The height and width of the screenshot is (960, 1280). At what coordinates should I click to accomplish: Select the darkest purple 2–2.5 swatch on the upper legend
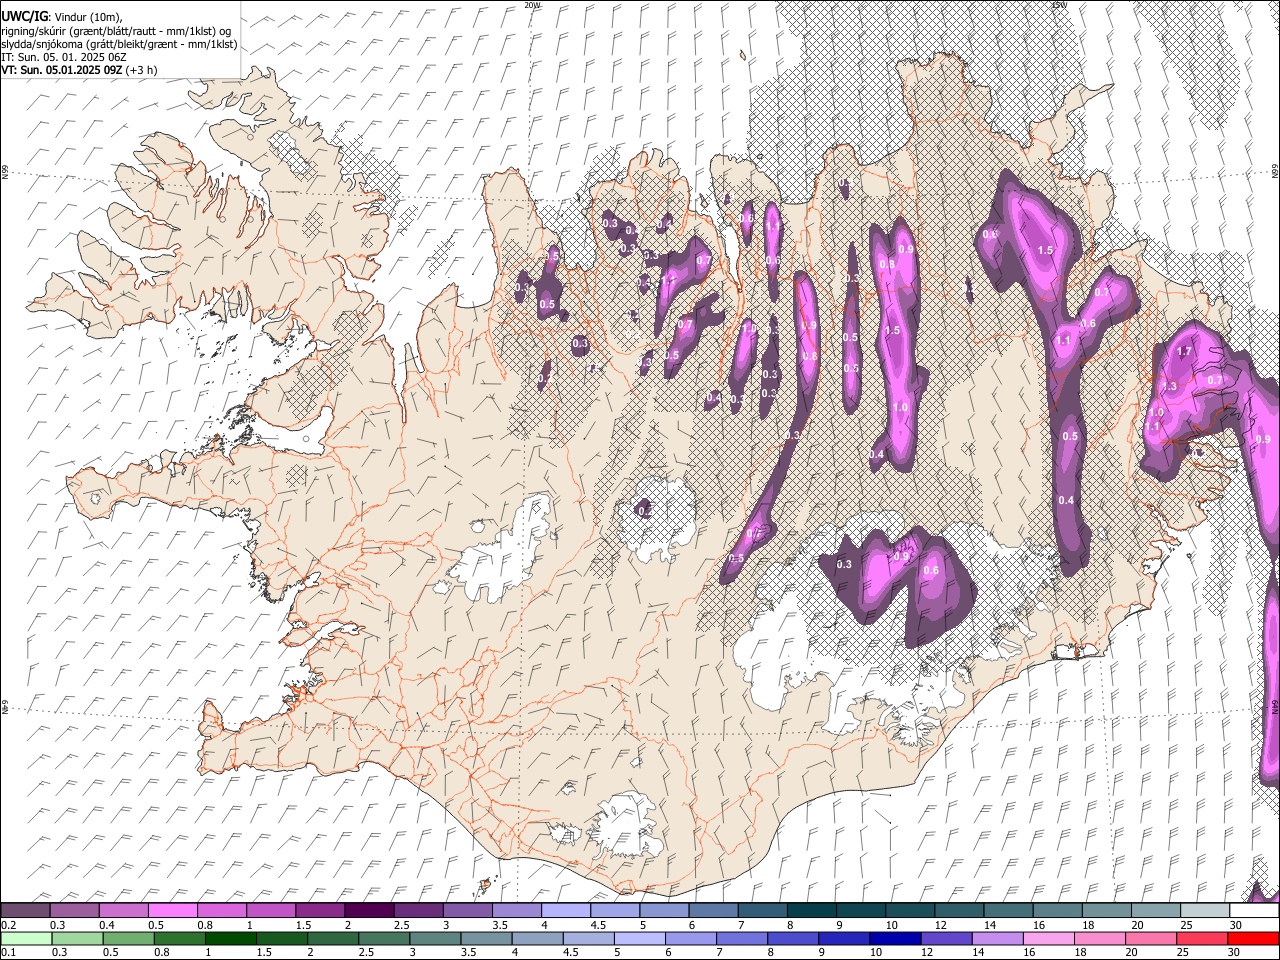(x=369, y=911)
